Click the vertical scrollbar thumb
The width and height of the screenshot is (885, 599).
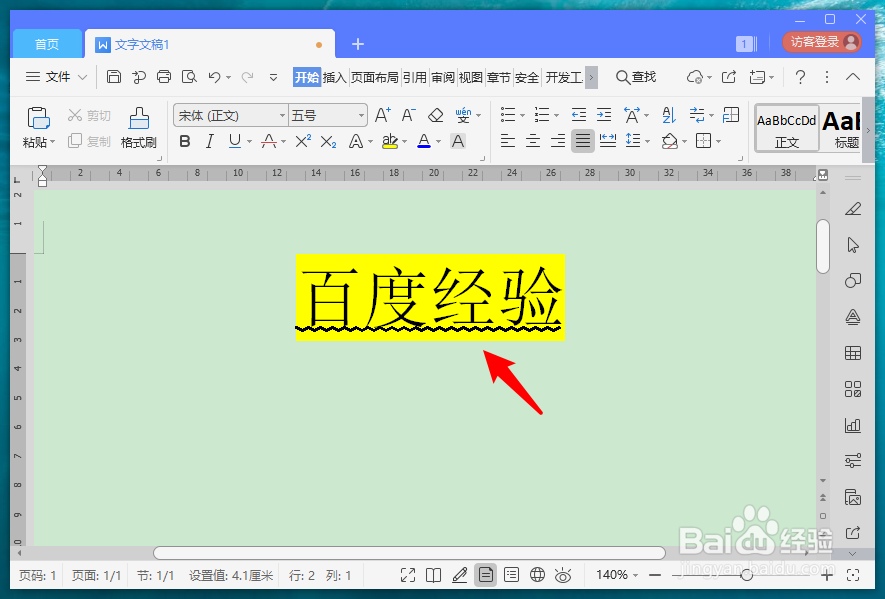pyautogui.click(x=823, y=246)
